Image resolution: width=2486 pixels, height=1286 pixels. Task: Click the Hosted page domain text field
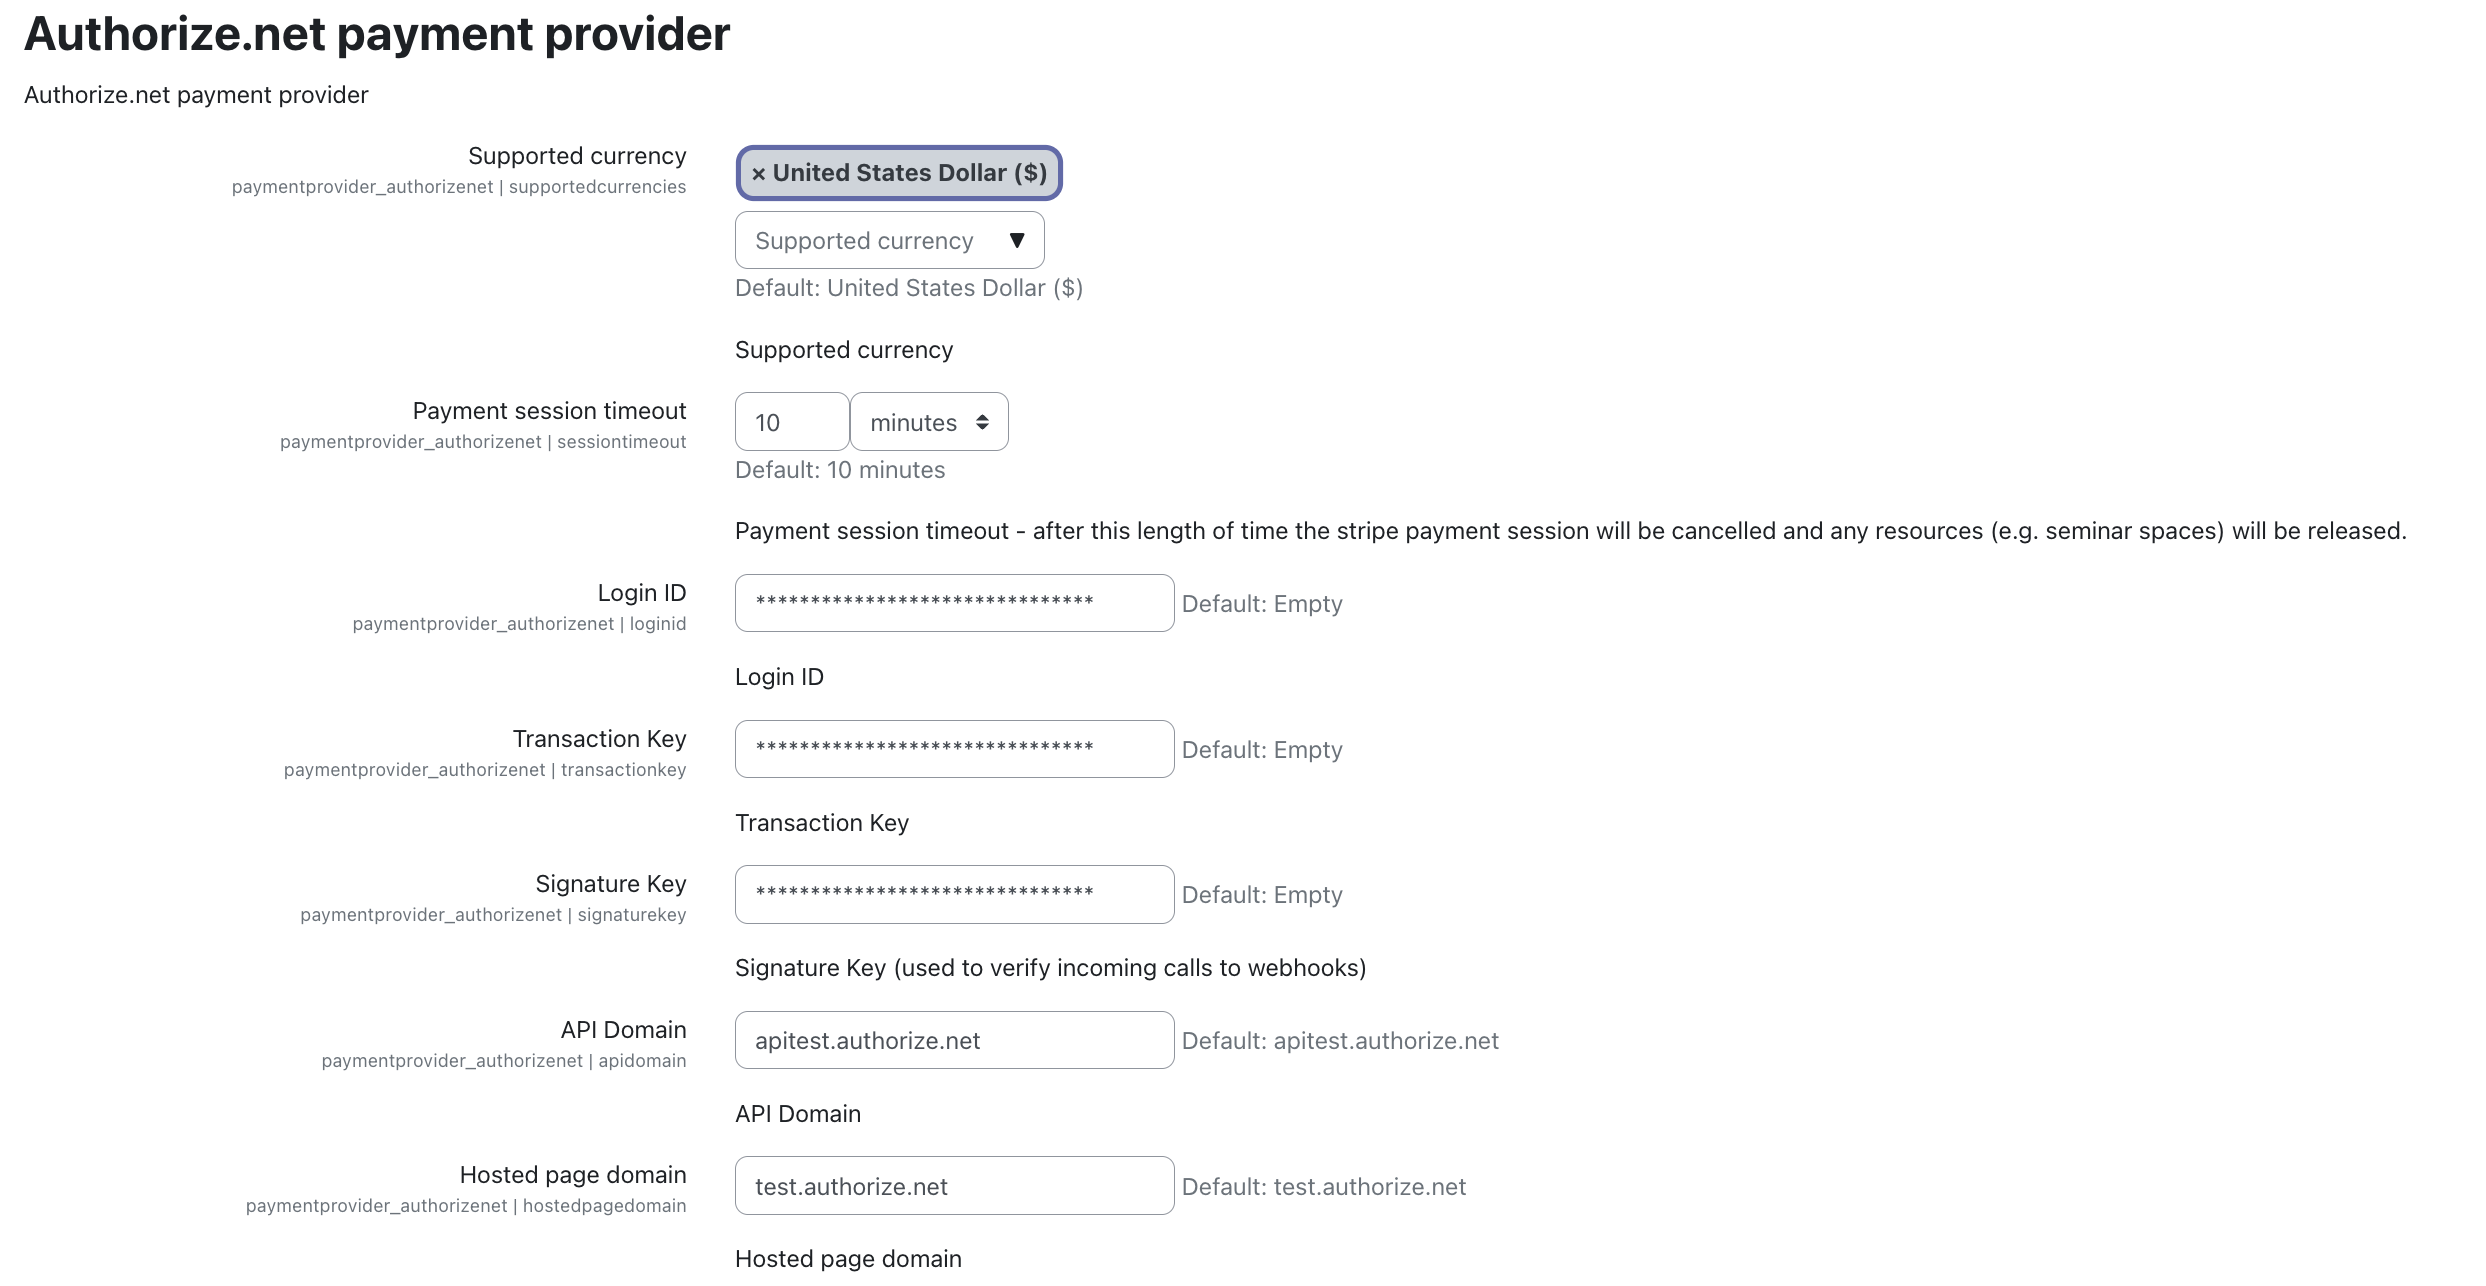pyautogui.click(x=954, y=1186)
